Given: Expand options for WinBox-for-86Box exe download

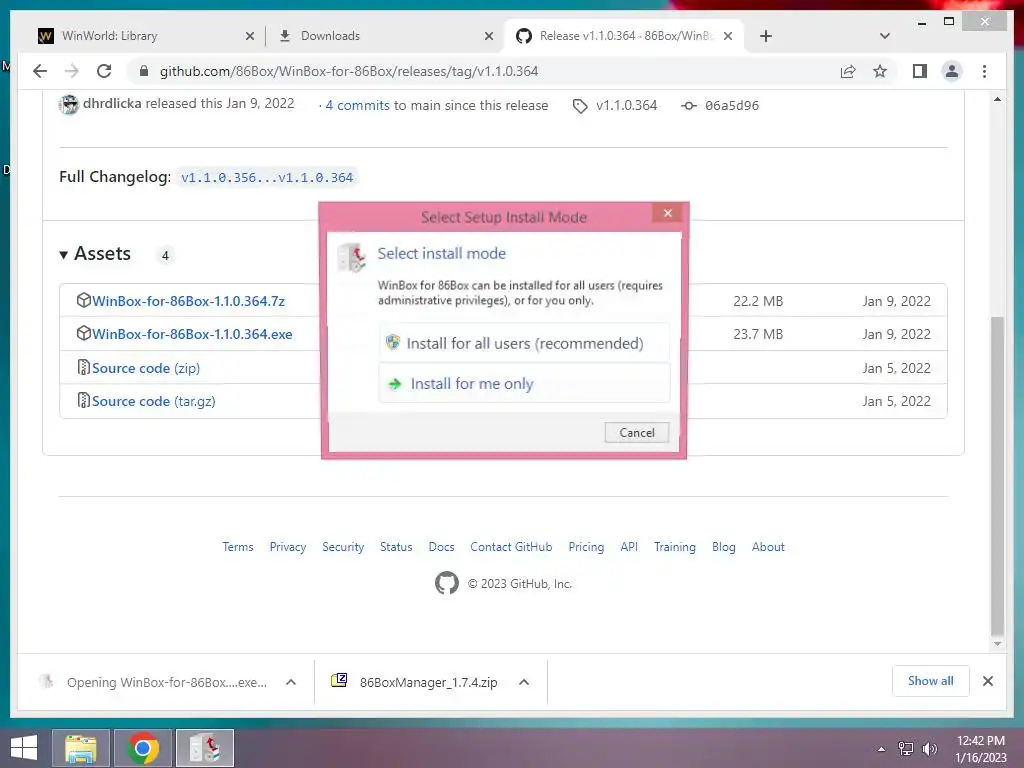Looking at the screenshot, I should (x=291, y=682).
